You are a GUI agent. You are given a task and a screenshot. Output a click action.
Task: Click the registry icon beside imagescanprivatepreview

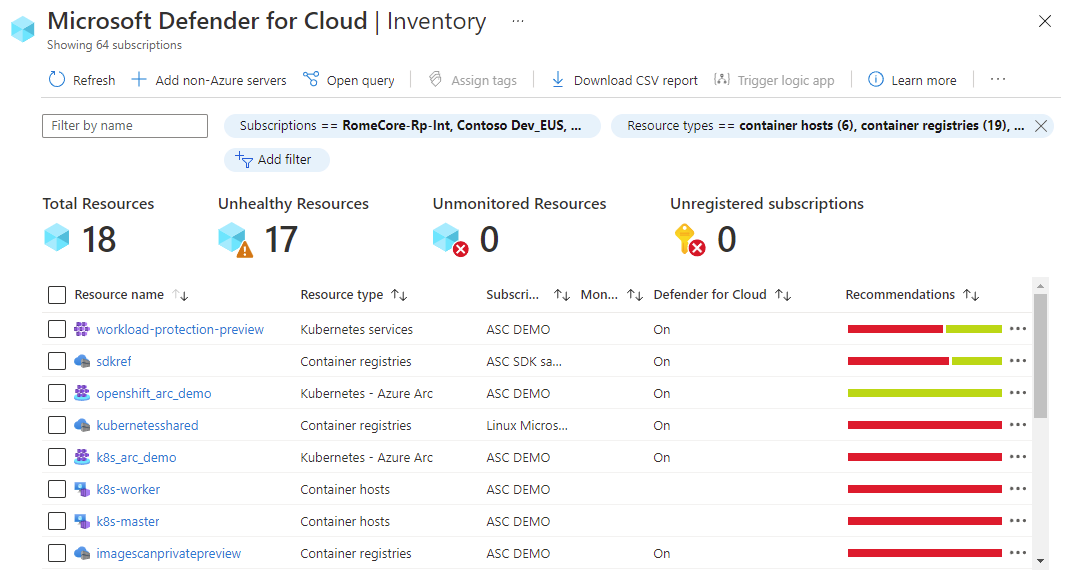tap(82, 553)
